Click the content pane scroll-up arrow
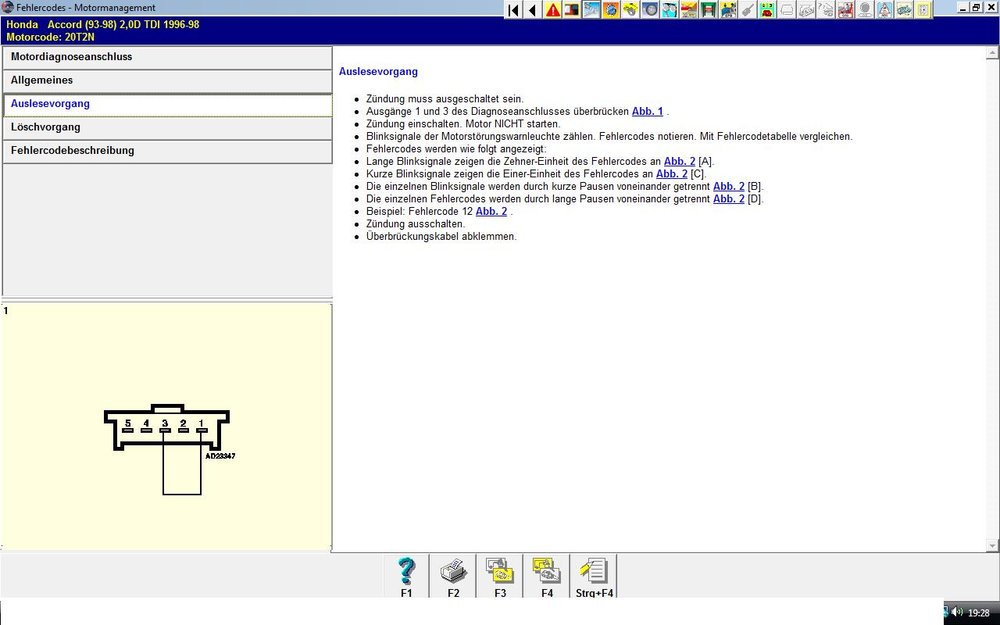The height and width of the screenshot is (625, 1000). 992,53
